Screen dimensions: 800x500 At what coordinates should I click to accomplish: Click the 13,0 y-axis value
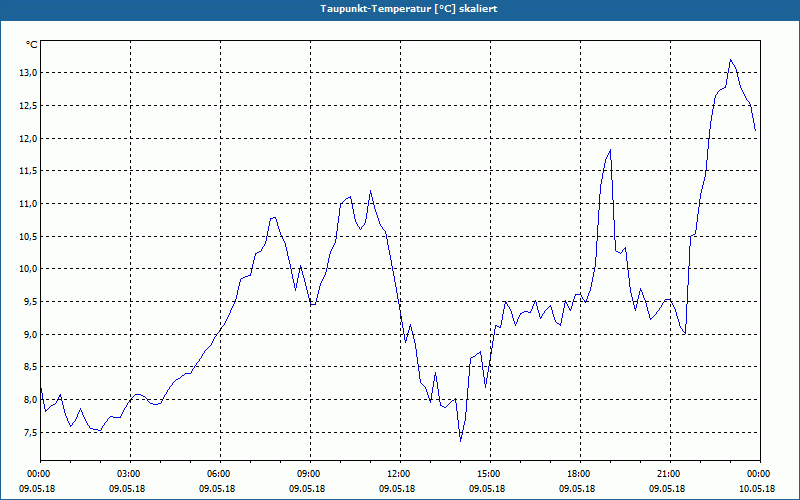coord(29,73)
